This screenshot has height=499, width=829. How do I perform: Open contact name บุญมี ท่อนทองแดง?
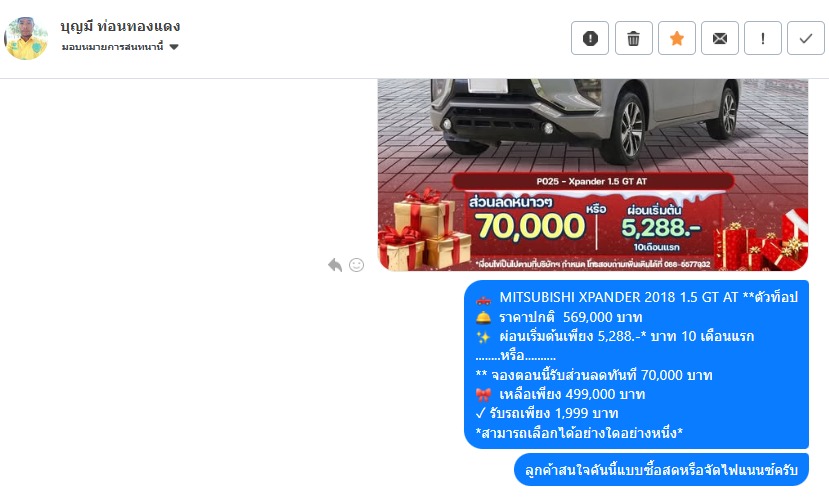pos(120,26)
